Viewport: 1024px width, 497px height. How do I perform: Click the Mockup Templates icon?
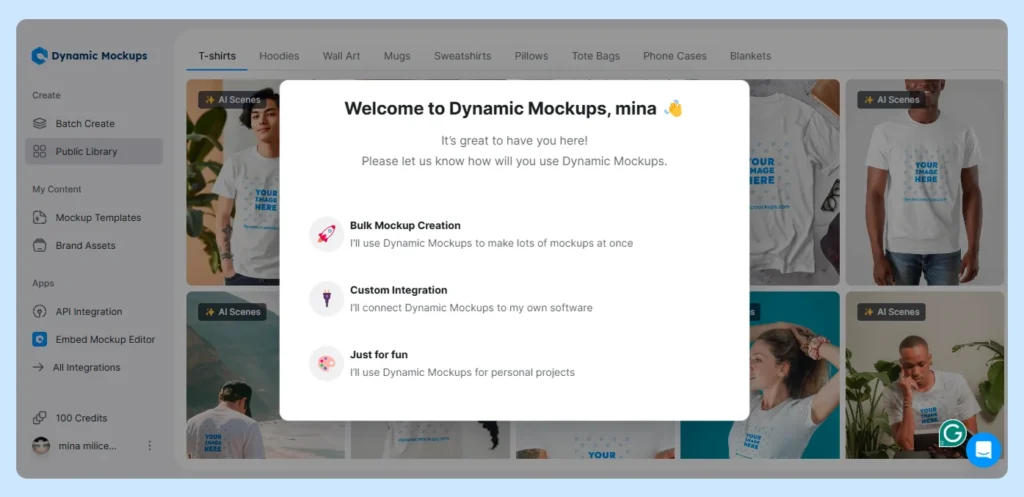point(39,217)
